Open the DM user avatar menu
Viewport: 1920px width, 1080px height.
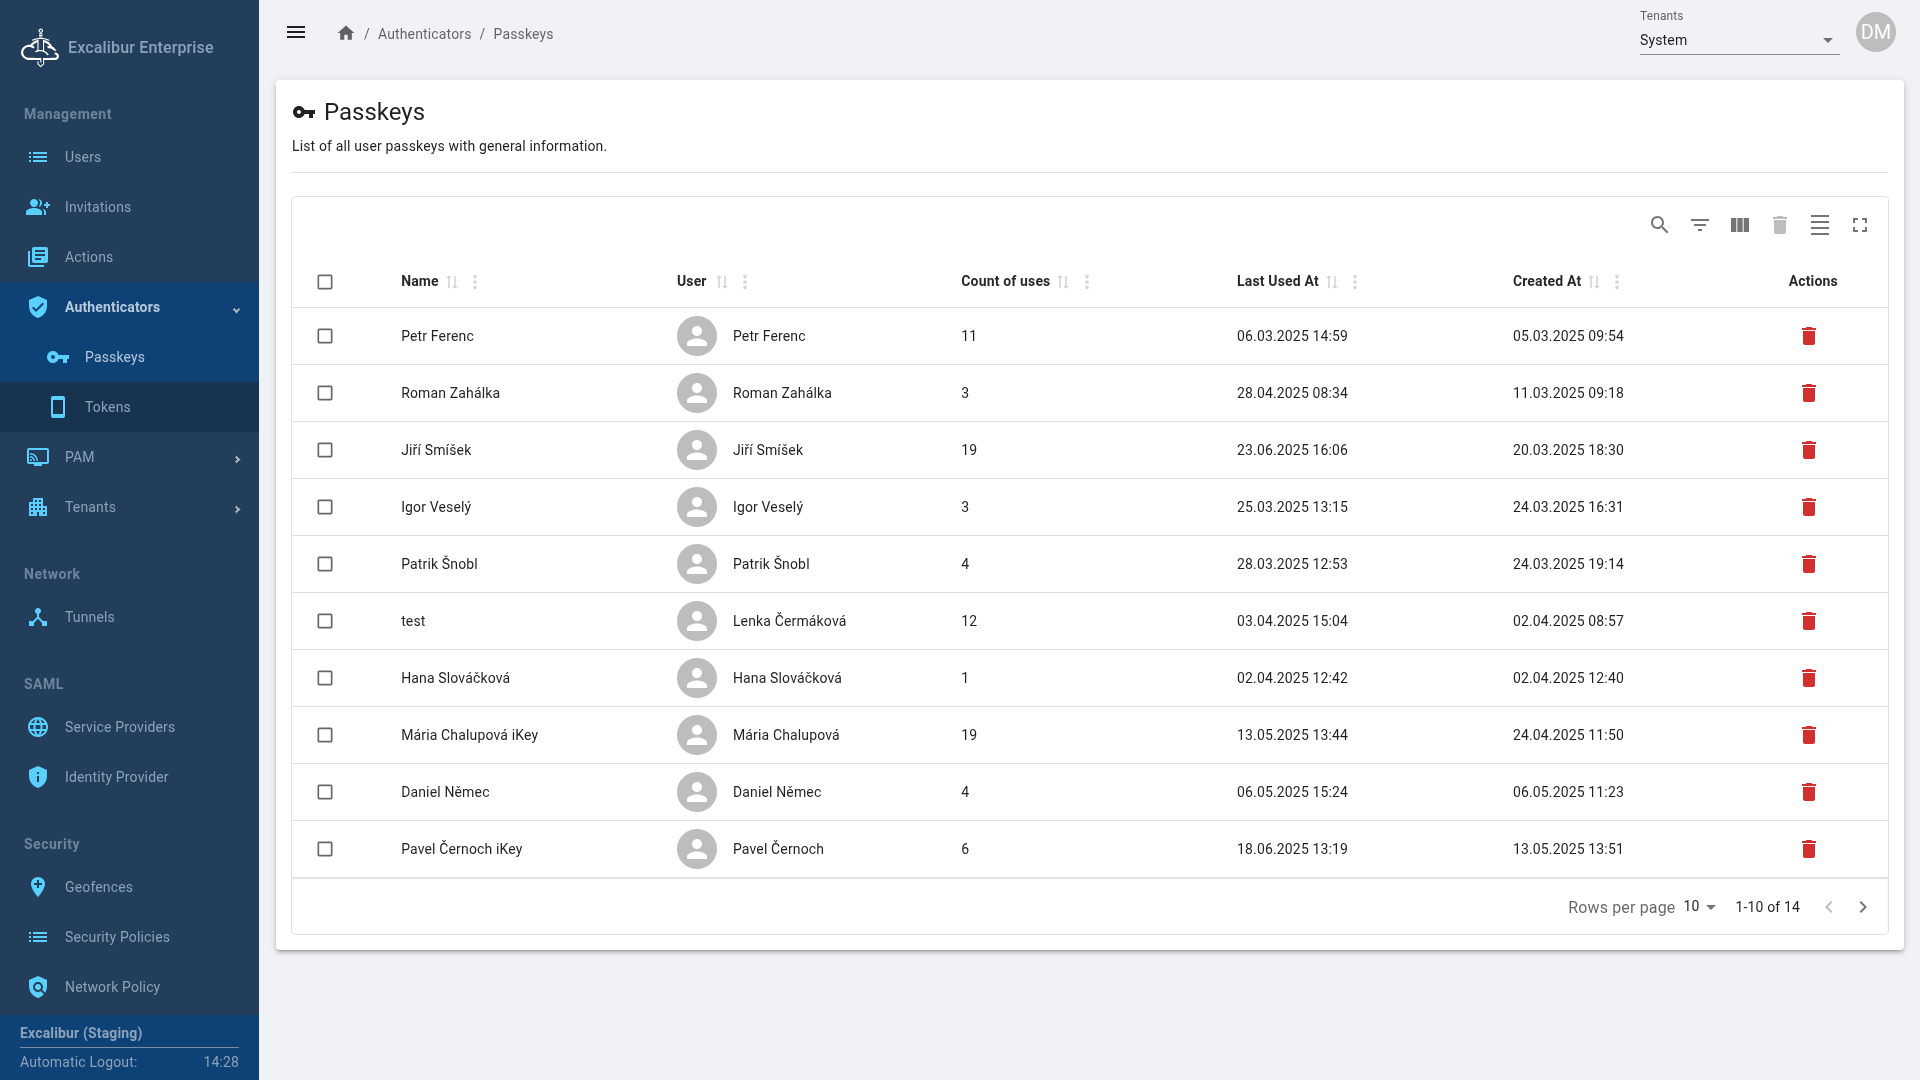(1875, 32)
